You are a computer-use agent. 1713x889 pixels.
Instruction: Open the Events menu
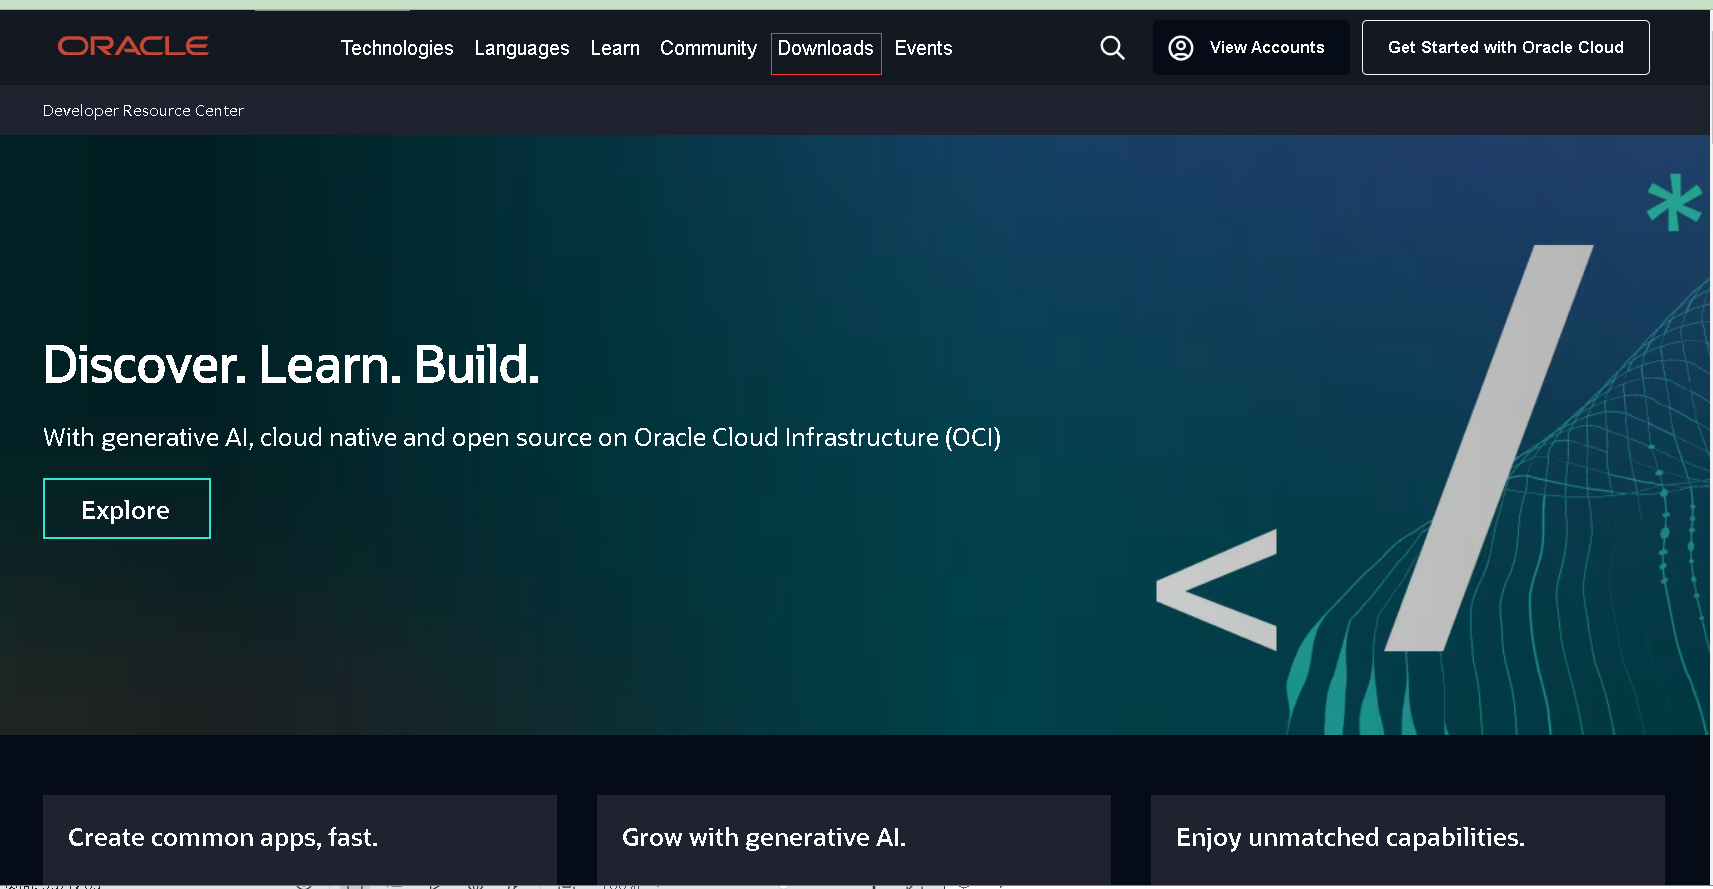[923, 48]
